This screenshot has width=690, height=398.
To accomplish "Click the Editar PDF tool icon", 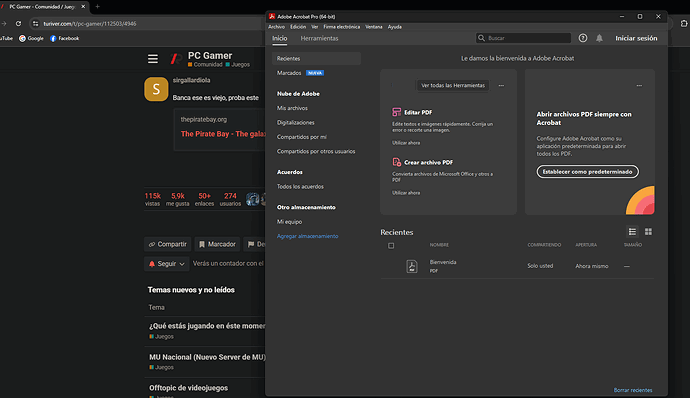I will pyautogui.click(x=396, y=112).
